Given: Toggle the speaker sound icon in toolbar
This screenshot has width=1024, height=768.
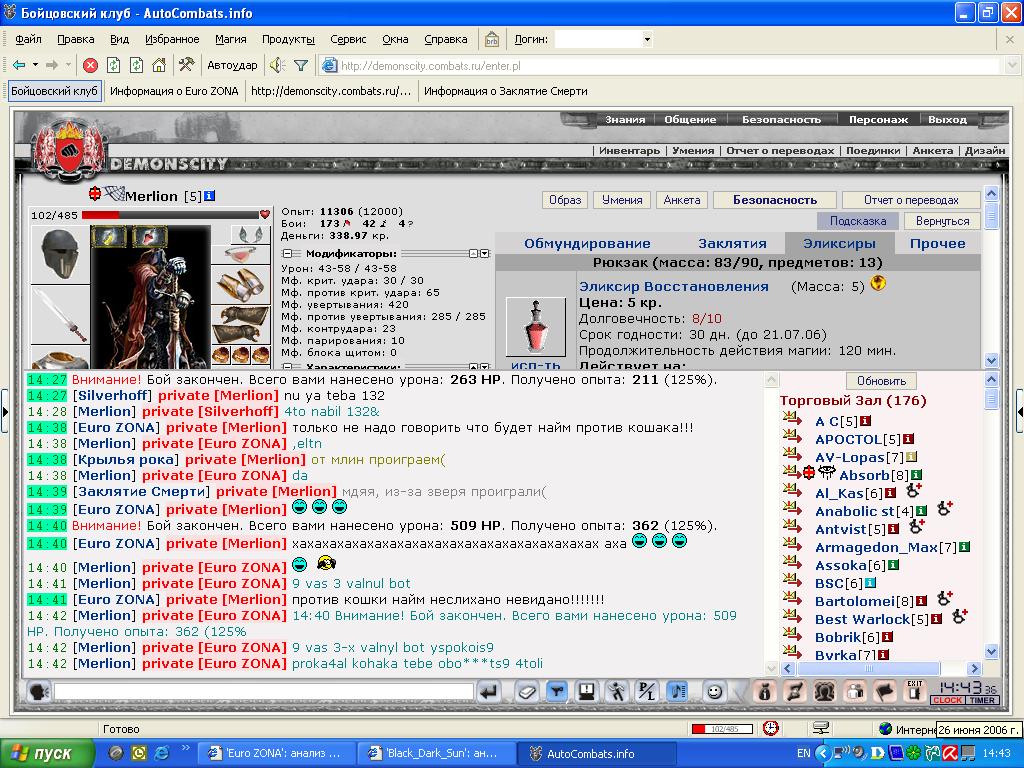Looking at the screenshot, I should pyautogui.click(x=278, y=65).
